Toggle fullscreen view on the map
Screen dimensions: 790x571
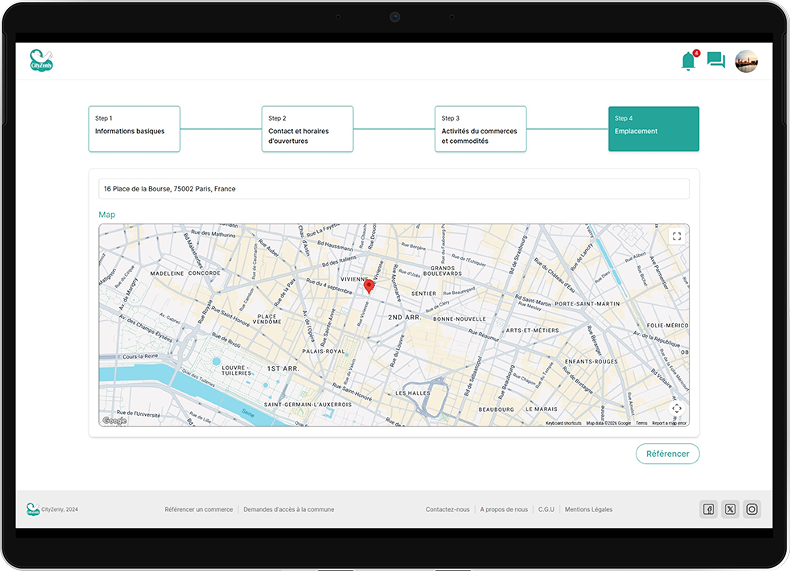(677, 236)
